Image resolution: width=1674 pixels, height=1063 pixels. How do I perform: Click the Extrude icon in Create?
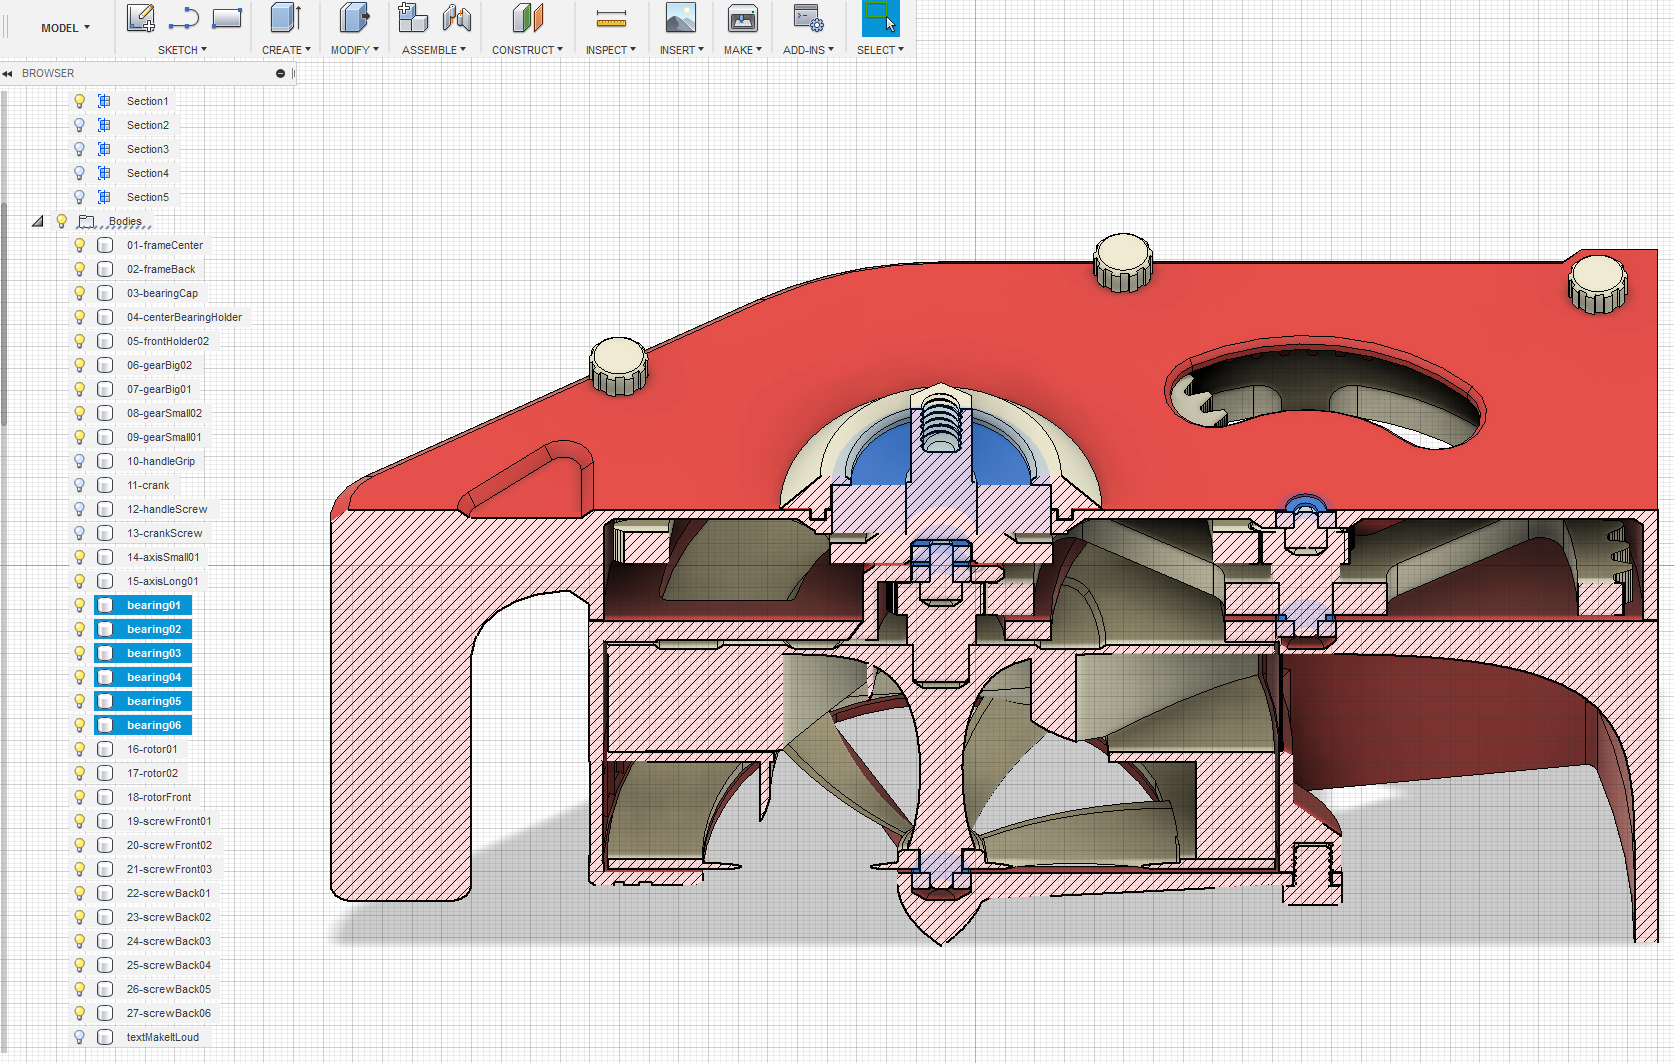point(286,18)
